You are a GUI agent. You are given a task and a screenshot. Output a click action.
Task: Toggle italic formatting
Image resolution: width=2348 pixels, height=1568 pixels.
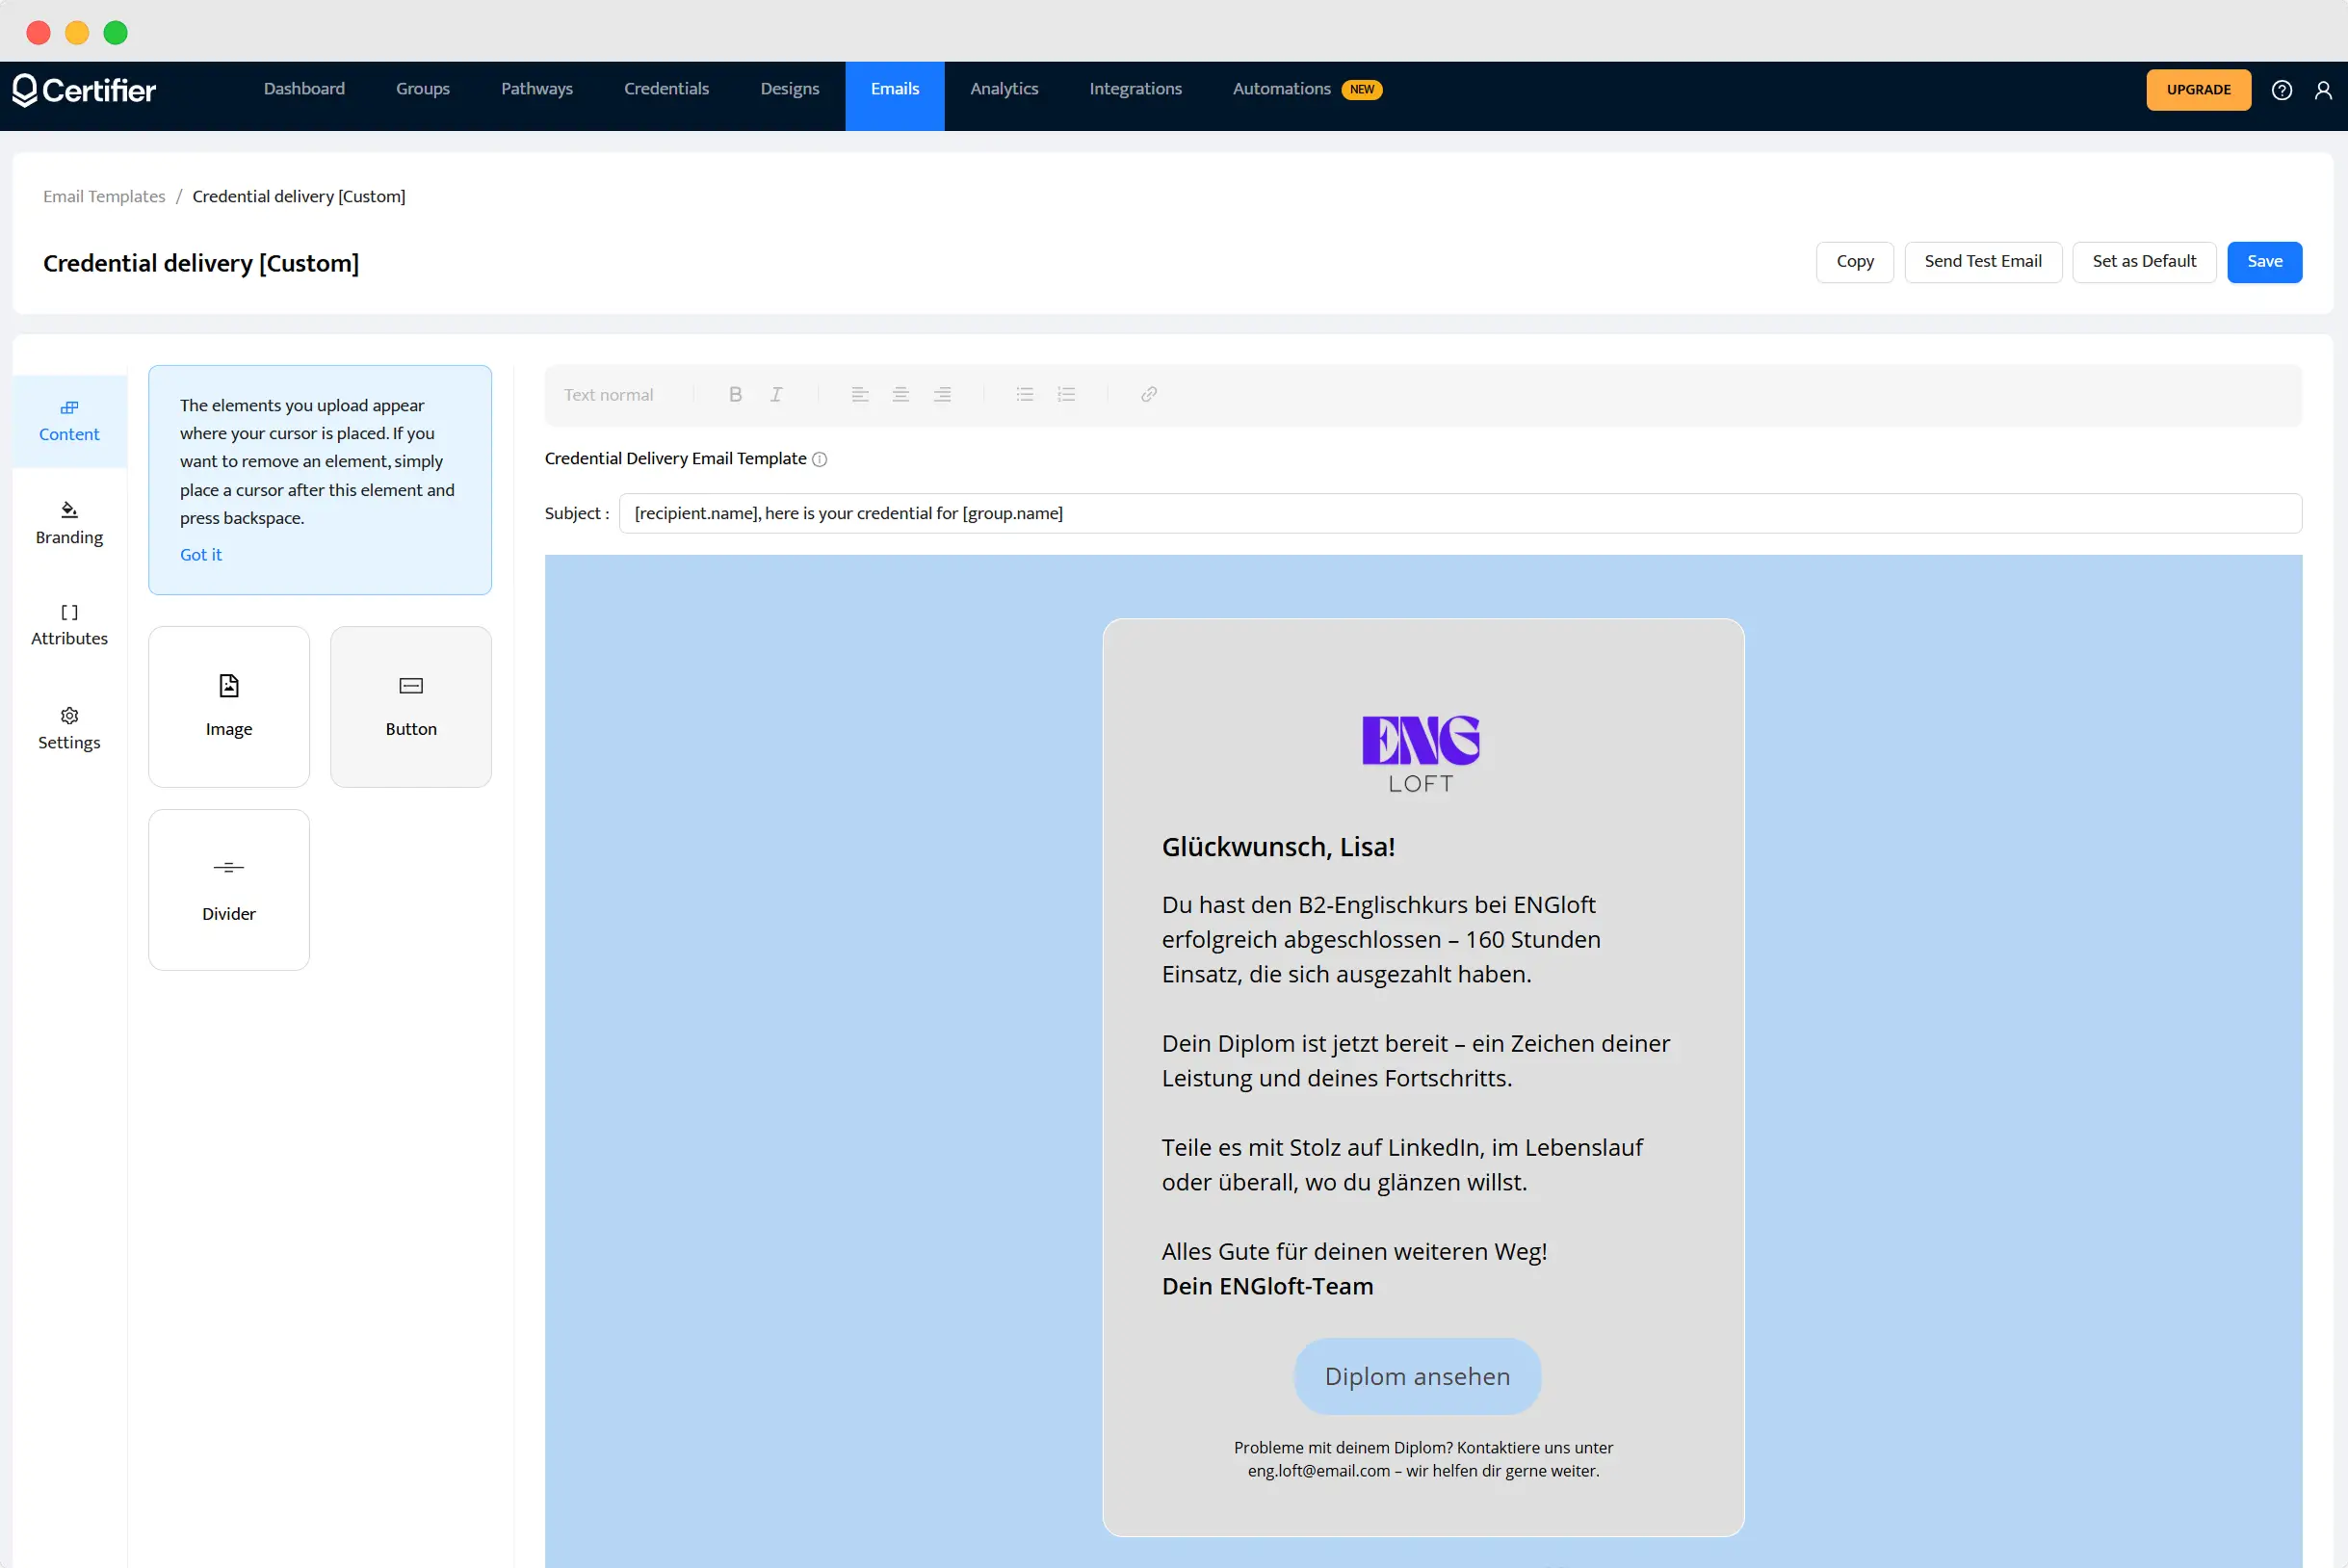coord(776,394)
